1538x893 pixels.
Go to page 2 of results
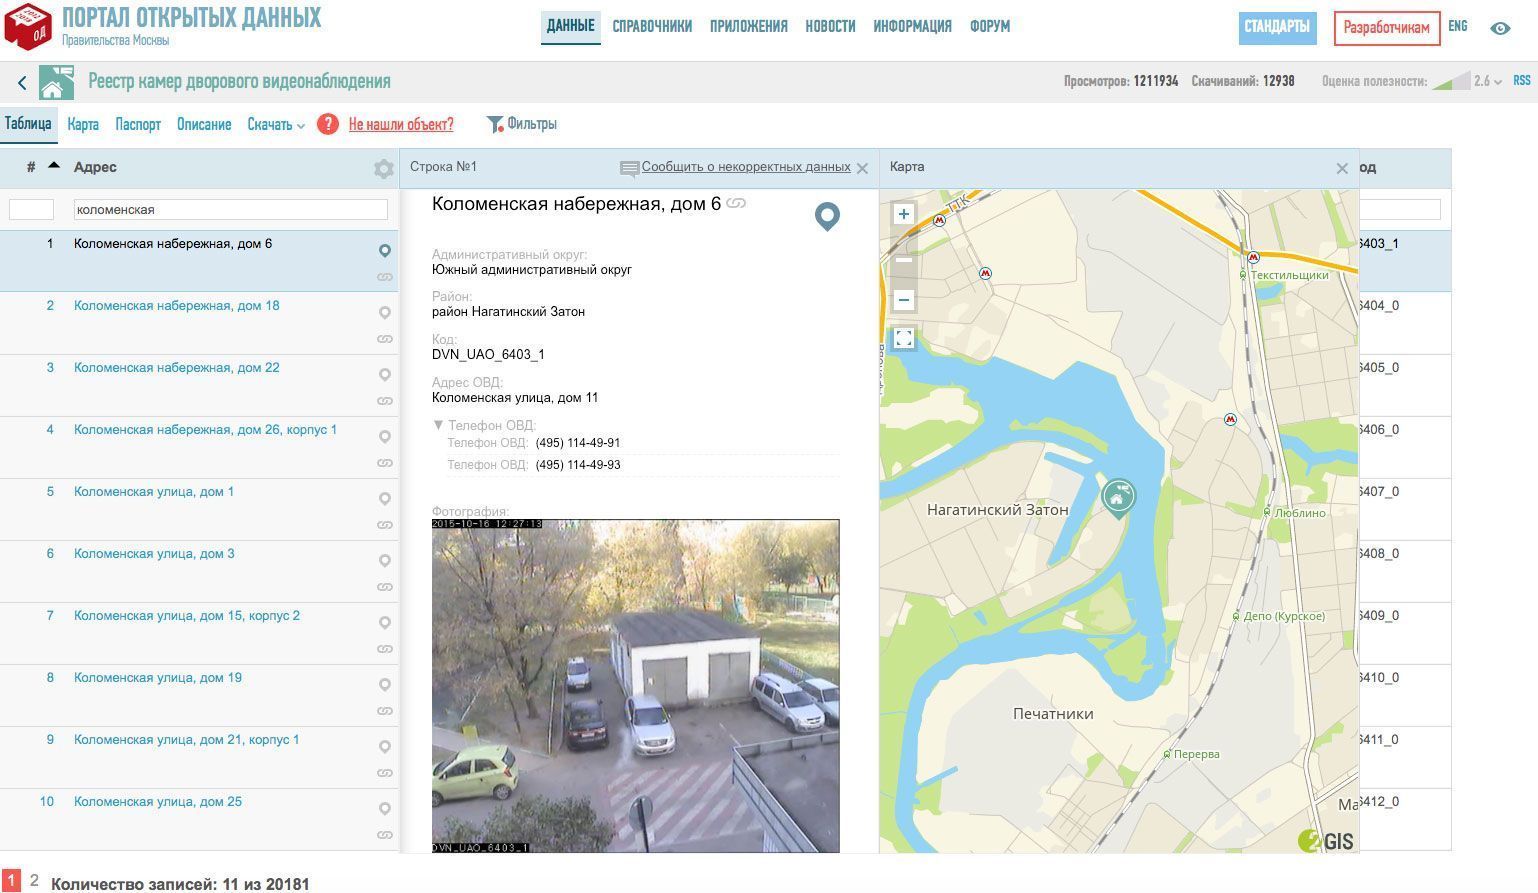34,880
